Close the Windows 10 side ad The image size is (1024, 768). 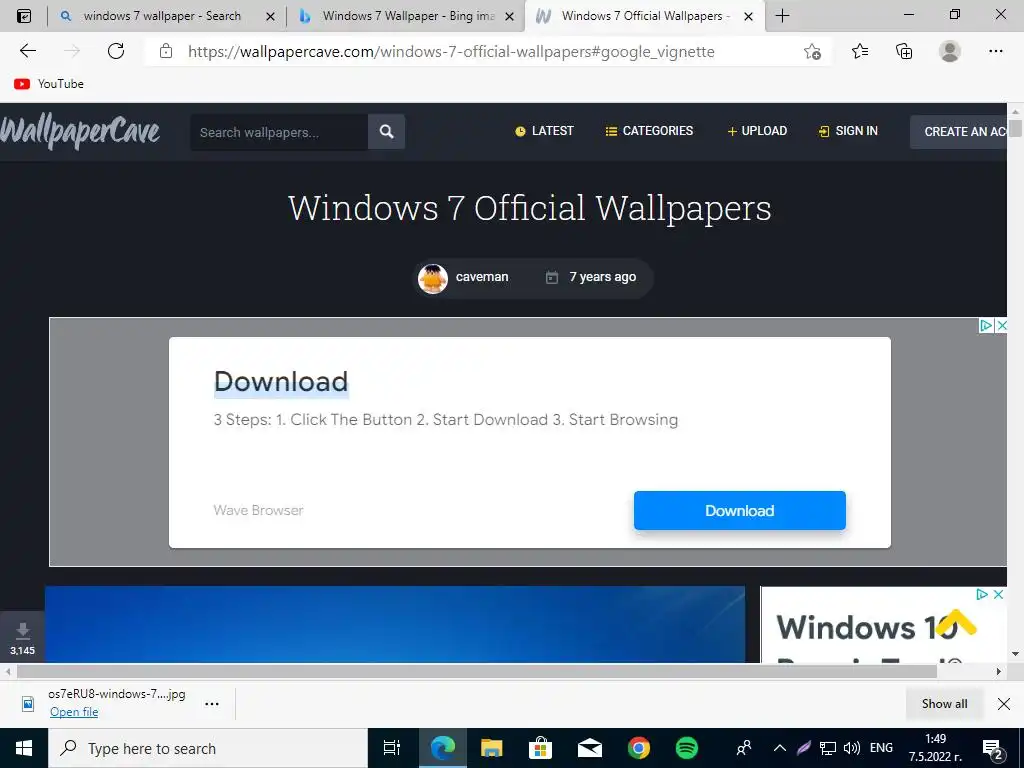[999, 594]
